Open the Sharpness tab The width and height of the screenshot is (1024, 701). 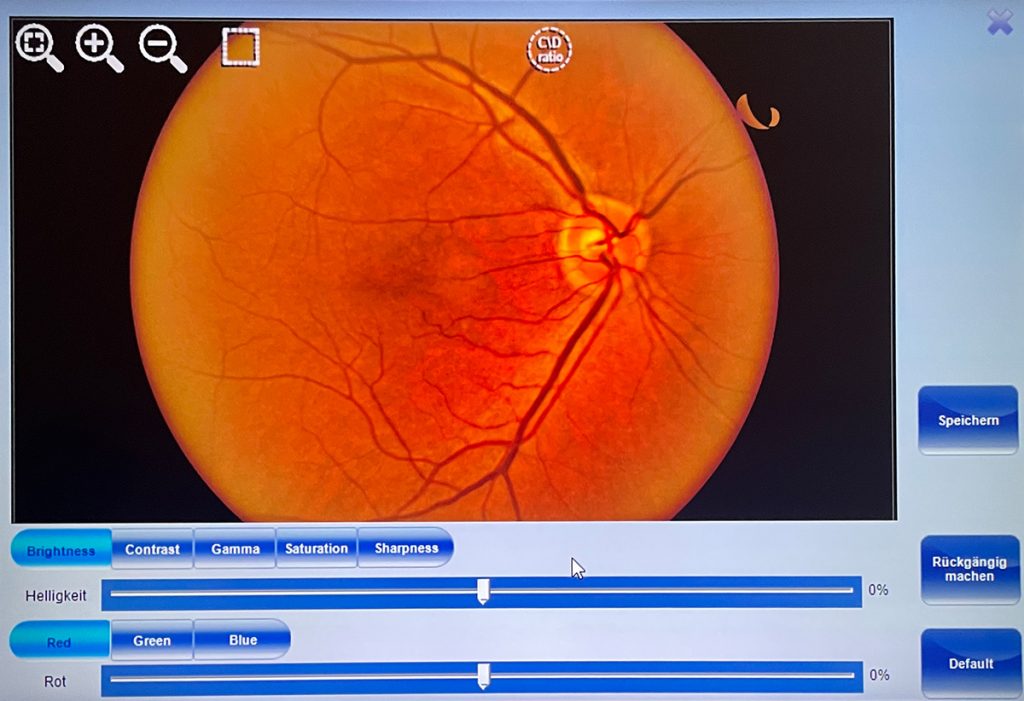[406, 548]
